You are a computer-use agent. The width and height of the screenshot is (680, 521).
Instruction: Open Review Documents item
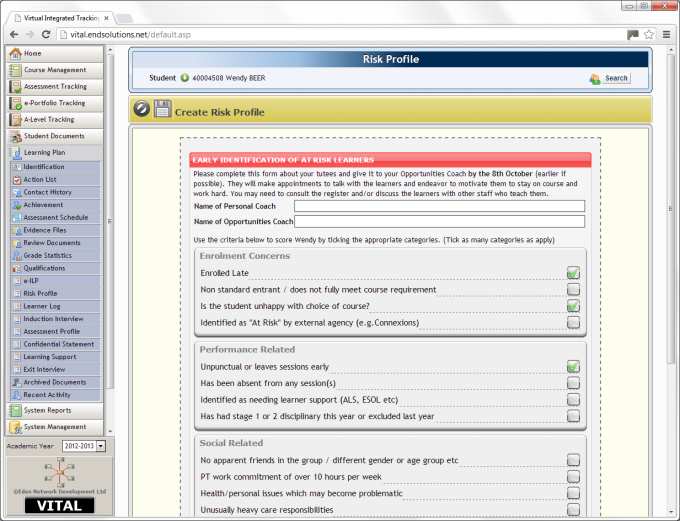56,243
